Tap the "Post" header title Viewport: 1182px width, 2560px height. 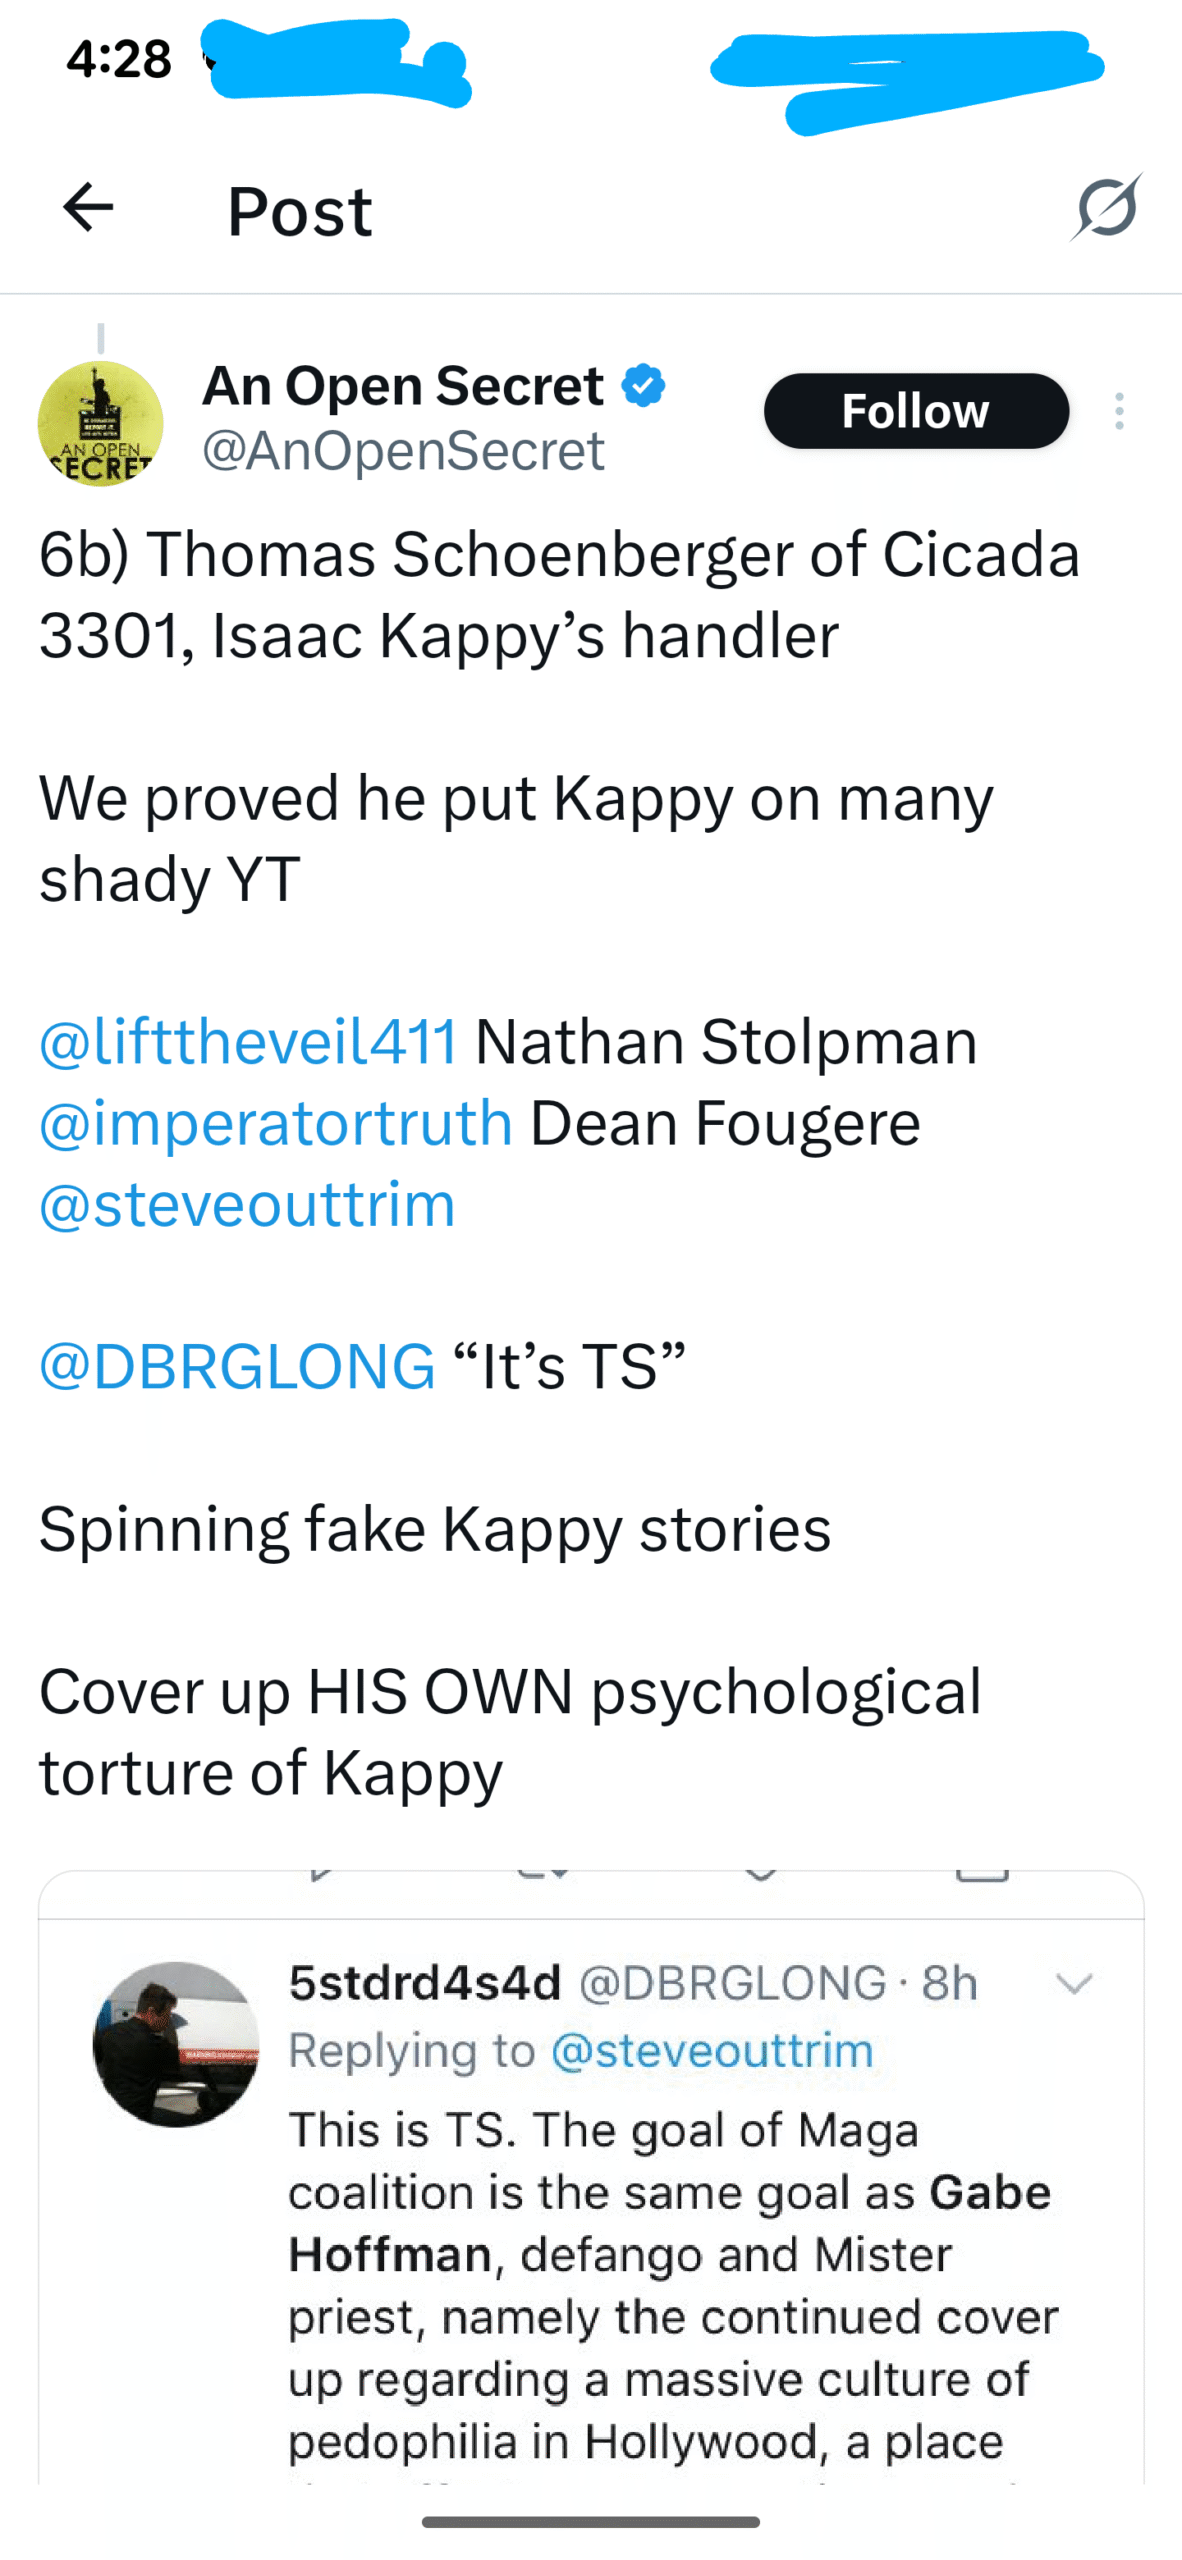(299, 211)
